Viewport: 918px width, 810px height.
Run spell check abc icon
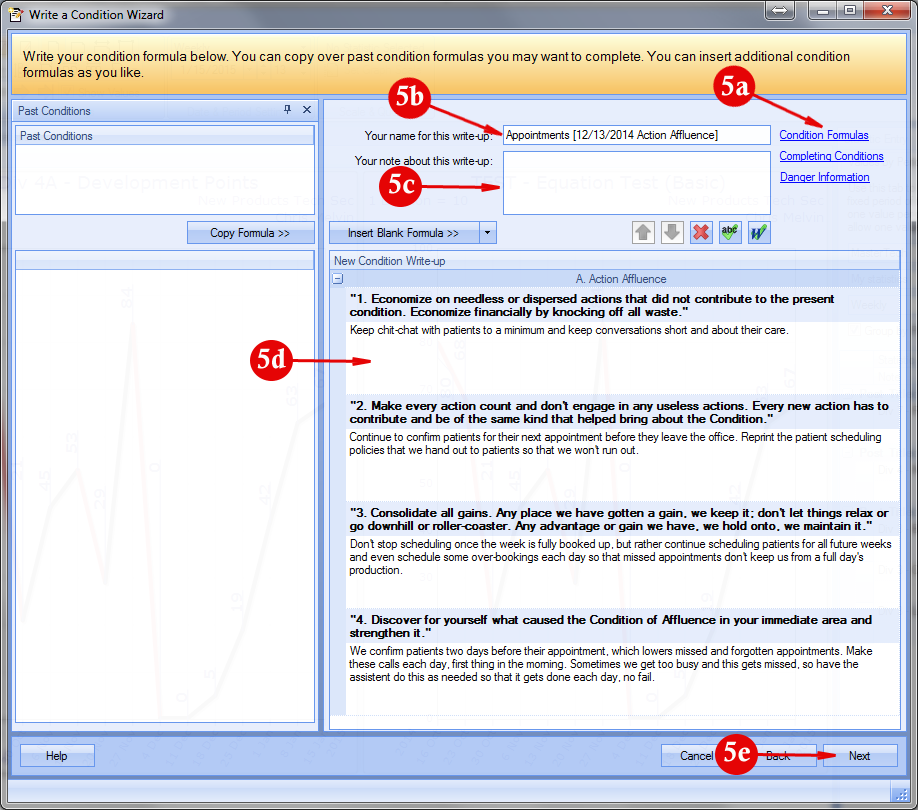click(x=730, y=233)
